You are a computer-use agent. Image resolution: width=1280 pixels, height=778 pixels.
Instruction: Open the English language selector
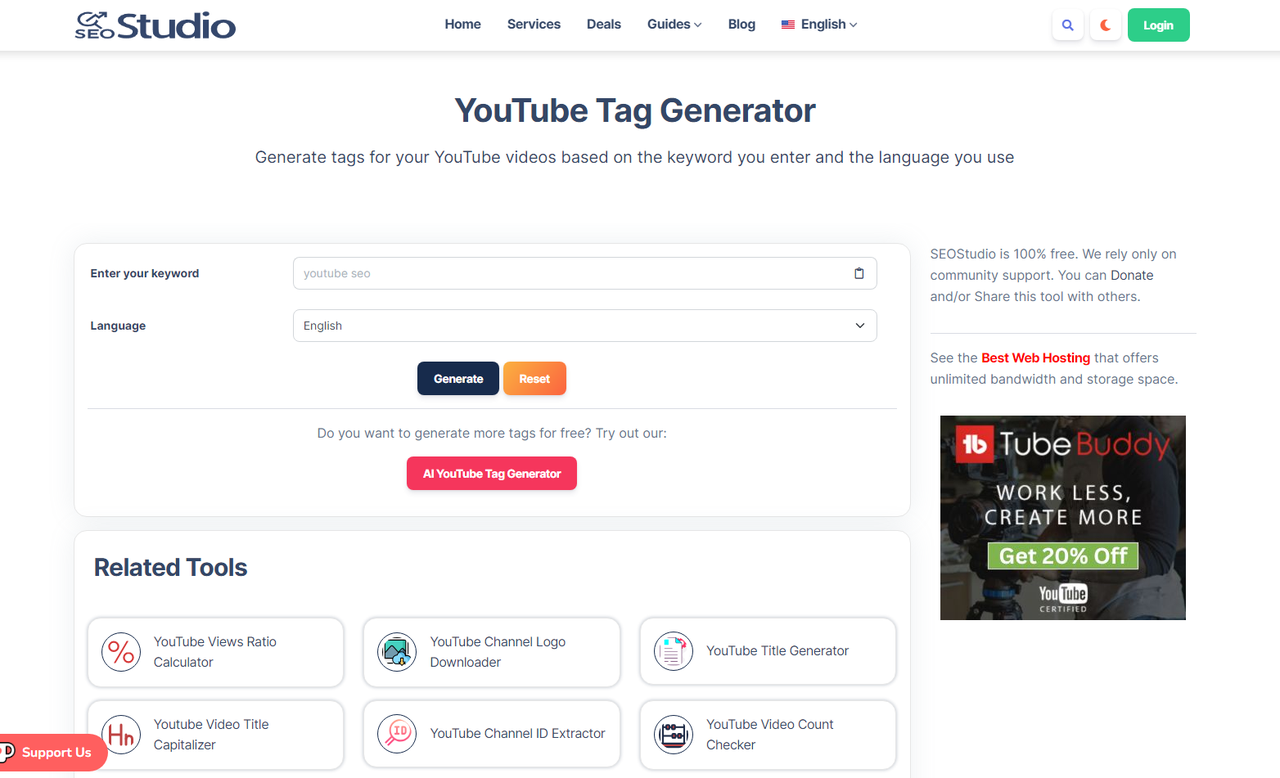click(818, 24)
